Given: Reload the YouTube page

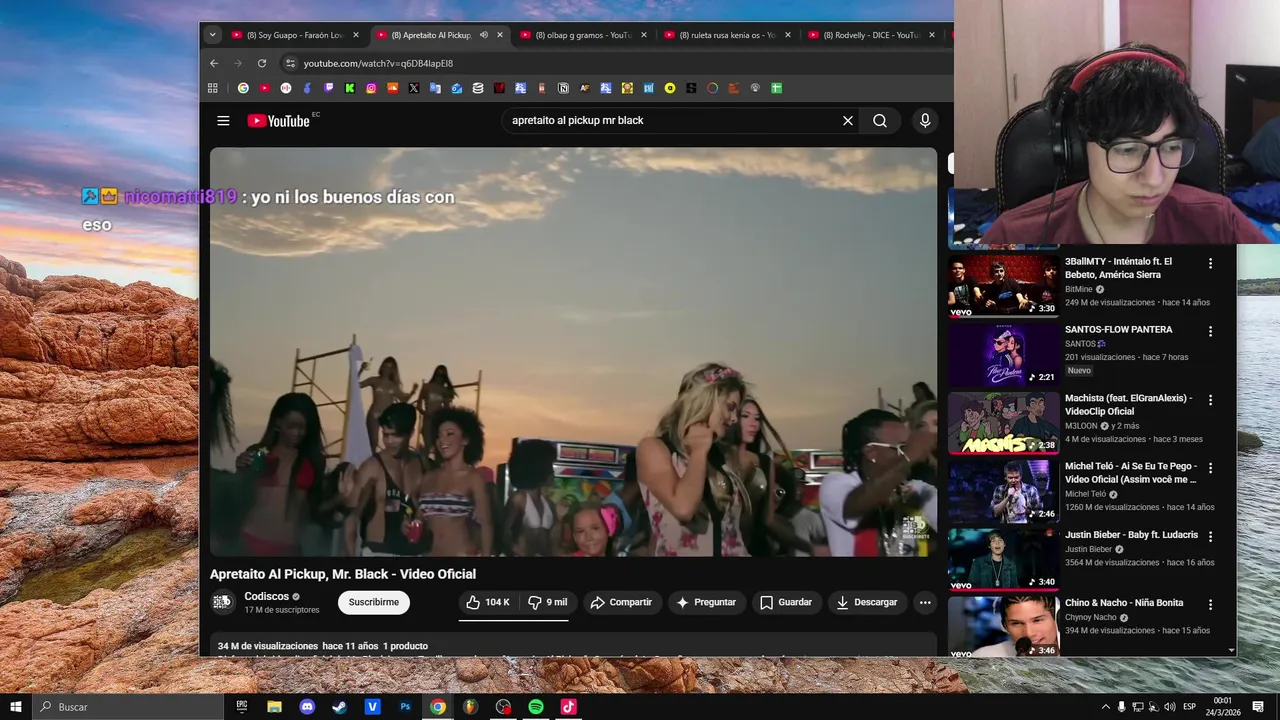Looking at the screenshot, I should 262,63.
